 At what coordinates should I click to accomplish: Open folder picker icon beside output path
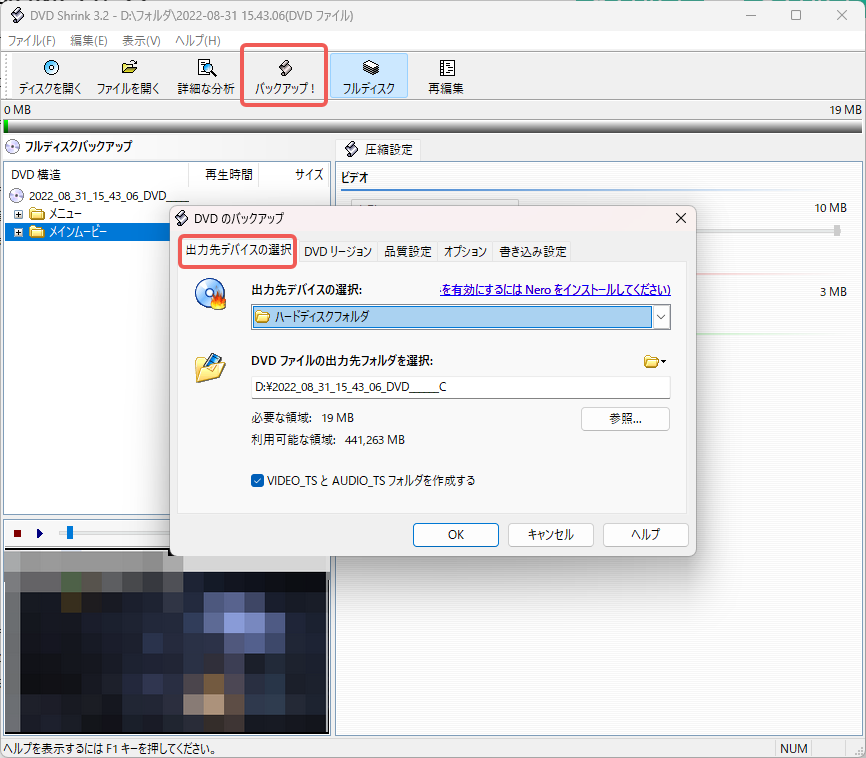653,361
